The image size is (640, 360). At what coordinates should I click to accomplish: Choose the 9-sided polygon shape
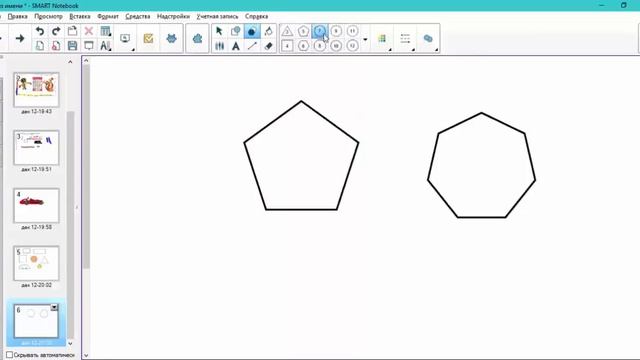click(336, 31)
